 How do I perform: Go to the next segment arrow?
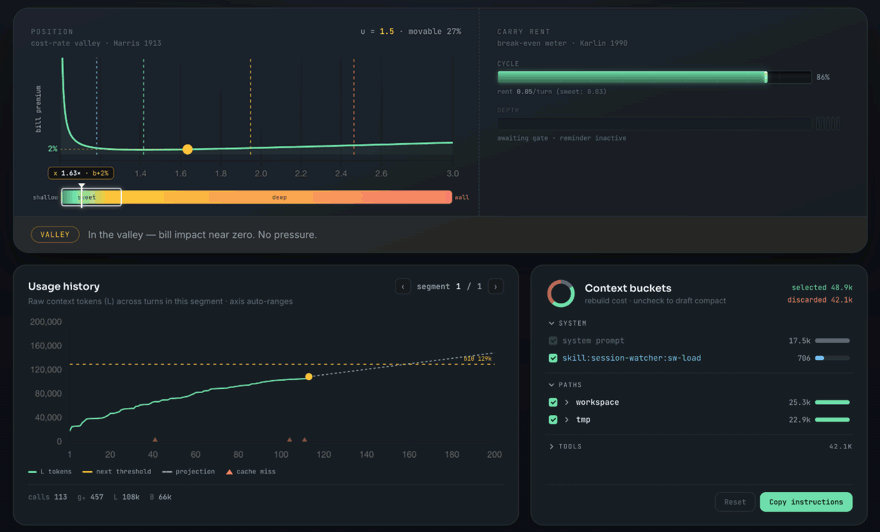click(x=496, y=287)
